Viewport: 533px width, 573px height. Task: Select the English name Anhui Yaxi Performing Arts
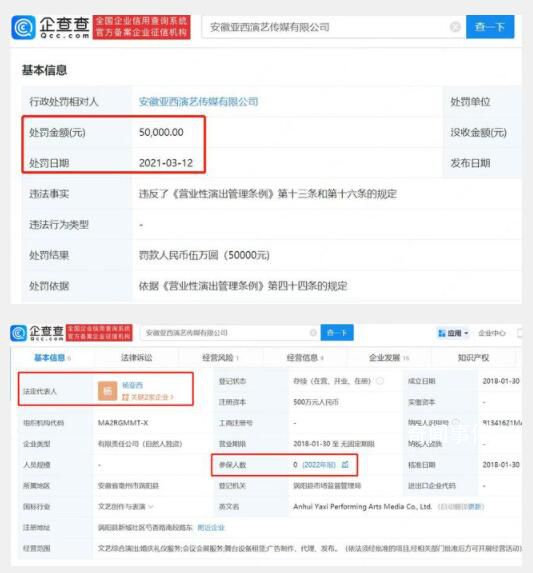[362, 506]
